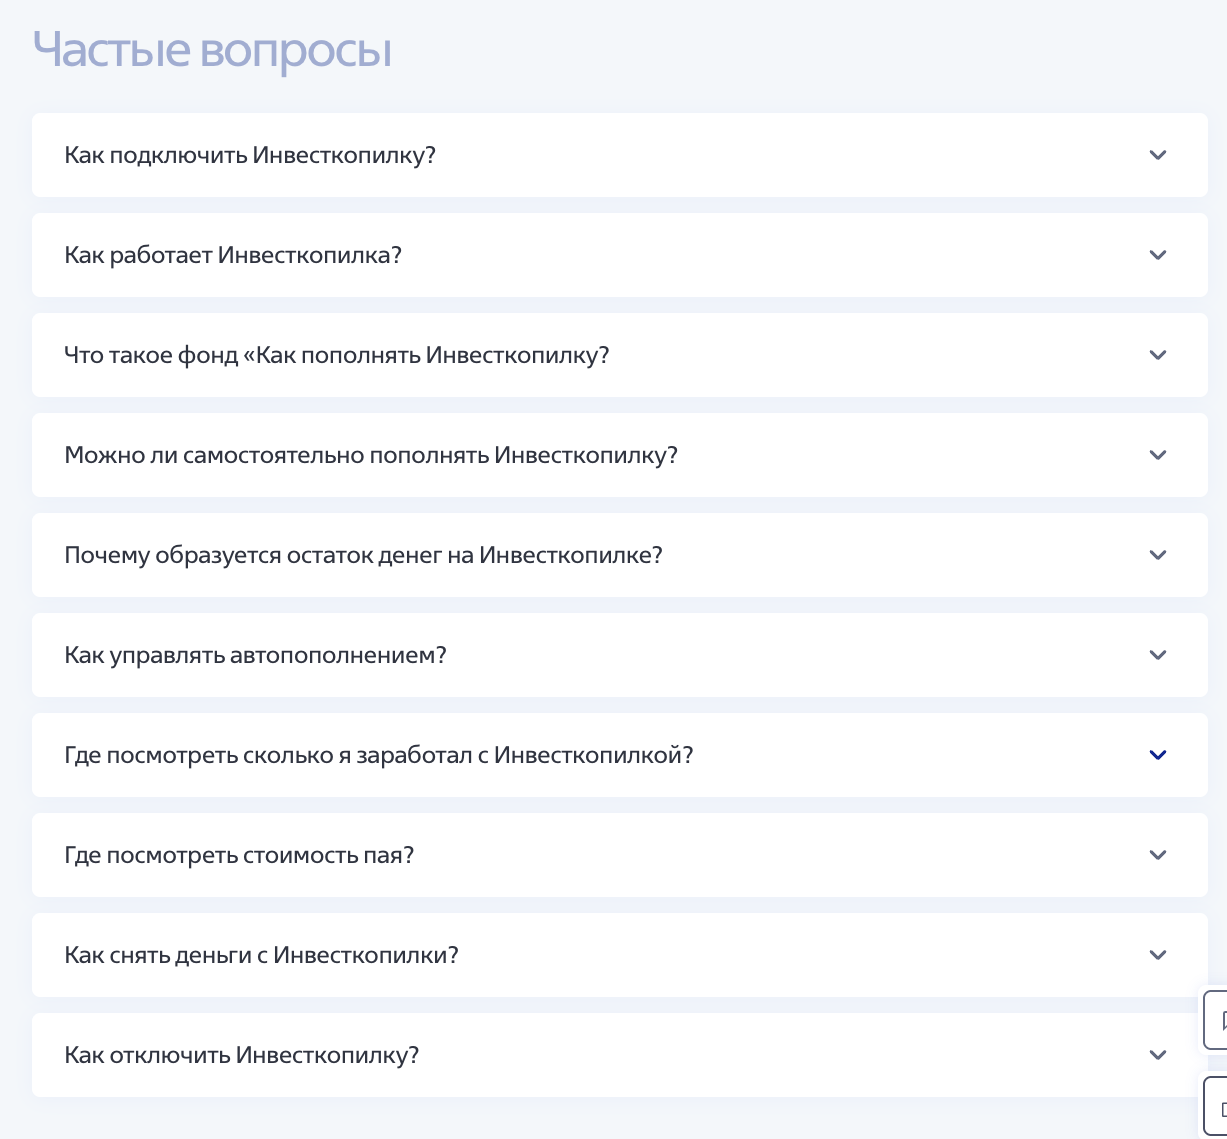The height and width of the screenshot is (1139, 1227).
Task: Click the dark blue chevron for "Где посмотреть сколько я заработал"
Action: 1158,755
